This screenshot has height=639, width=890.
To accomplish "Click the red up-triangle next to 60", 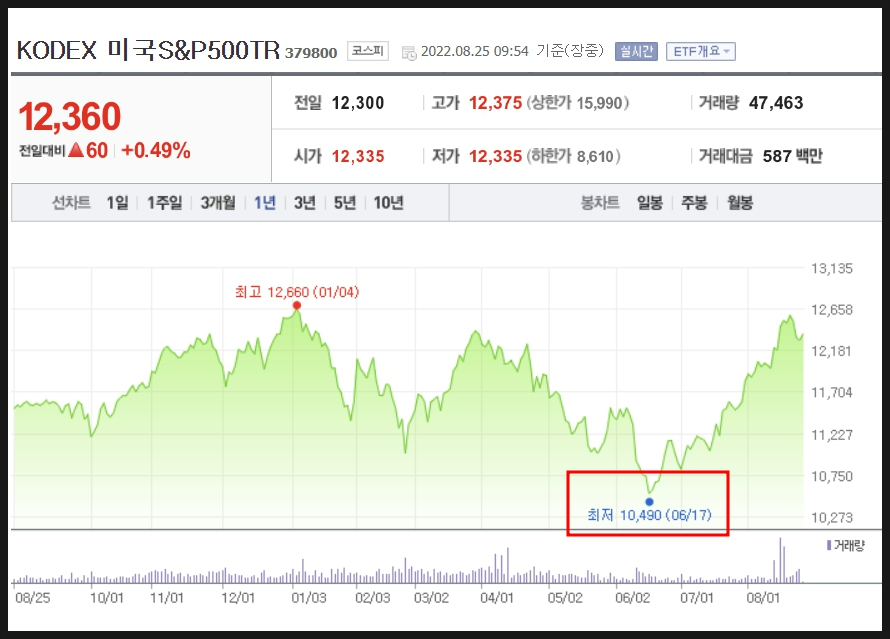I will (x=76, y=150).
